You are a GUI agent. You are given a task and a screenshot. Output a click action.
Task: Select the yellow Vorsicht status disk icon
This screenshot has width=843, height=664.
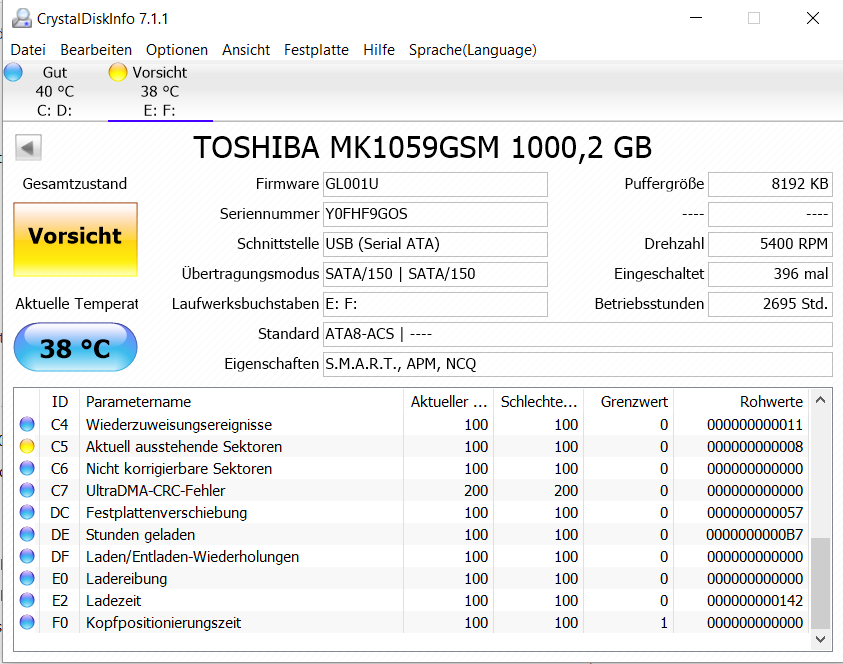(118, 72)
